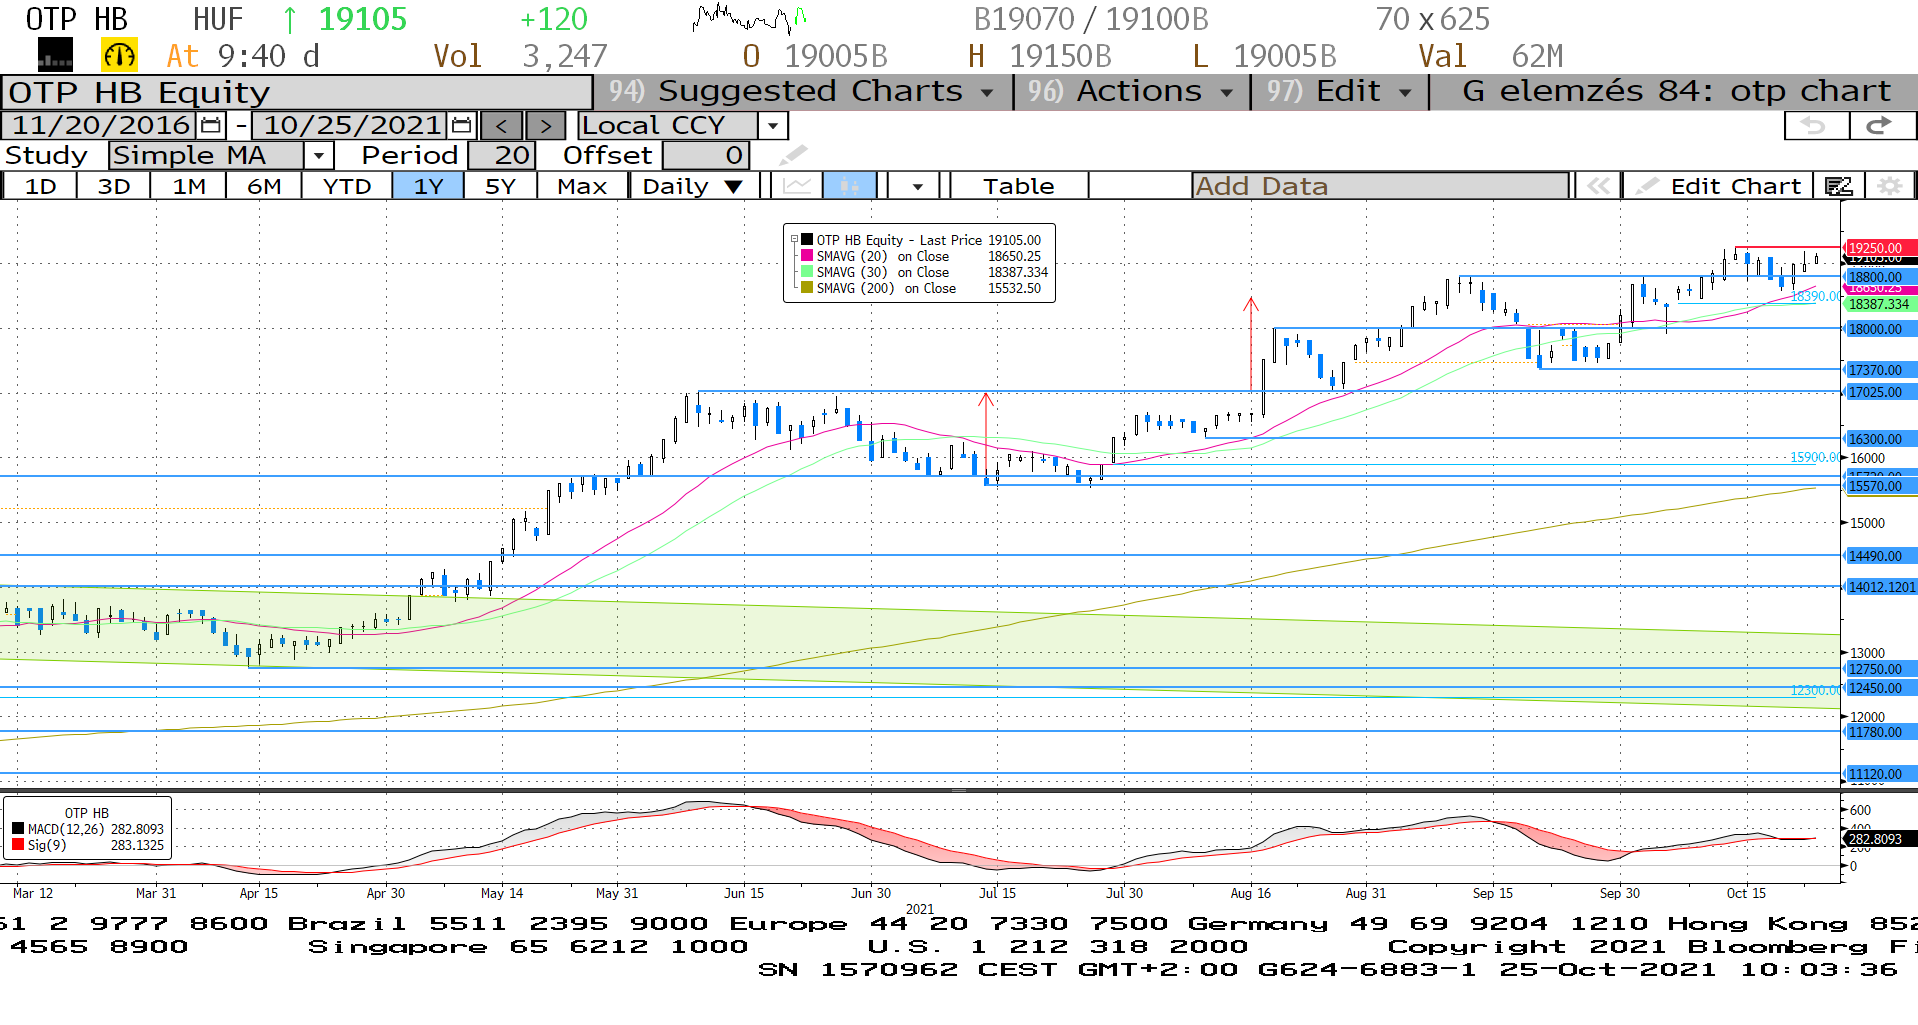Image resolution: width=1918 pixels, height=1025 pixels.
Task: Click the 12750.00 price level label
Action: [1880, 669]
